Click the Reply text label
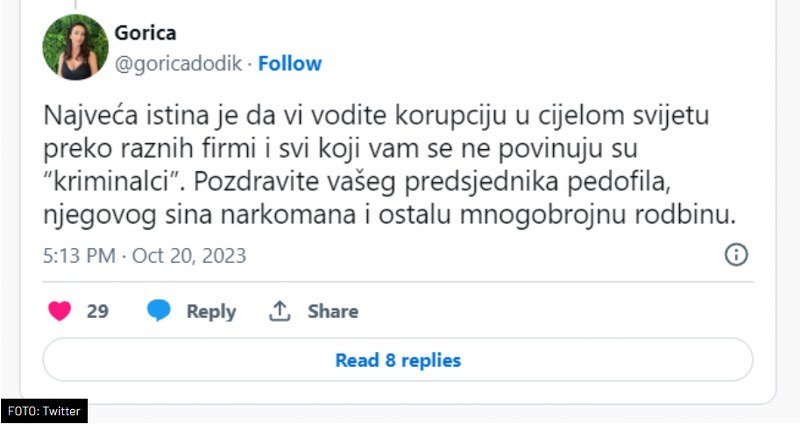This screenshot has height=424, width=800. (x=211, y=311)
